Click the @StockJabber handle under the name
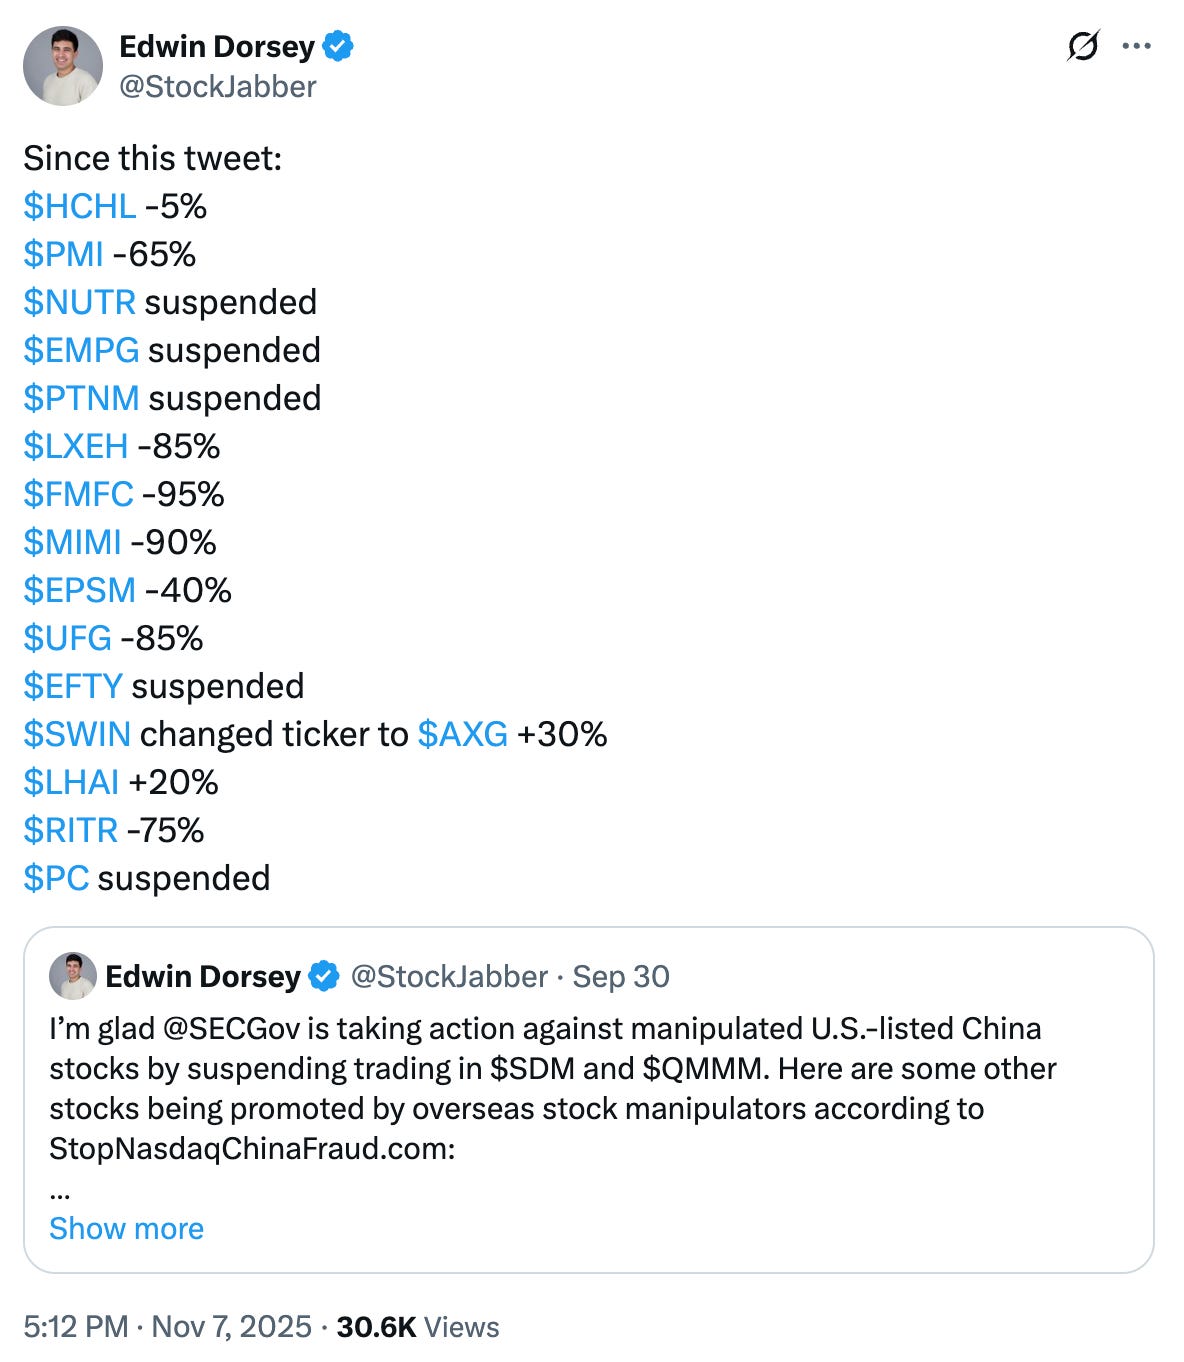The width and height of the screenshot is (1184, 1362). click(218, 87)
